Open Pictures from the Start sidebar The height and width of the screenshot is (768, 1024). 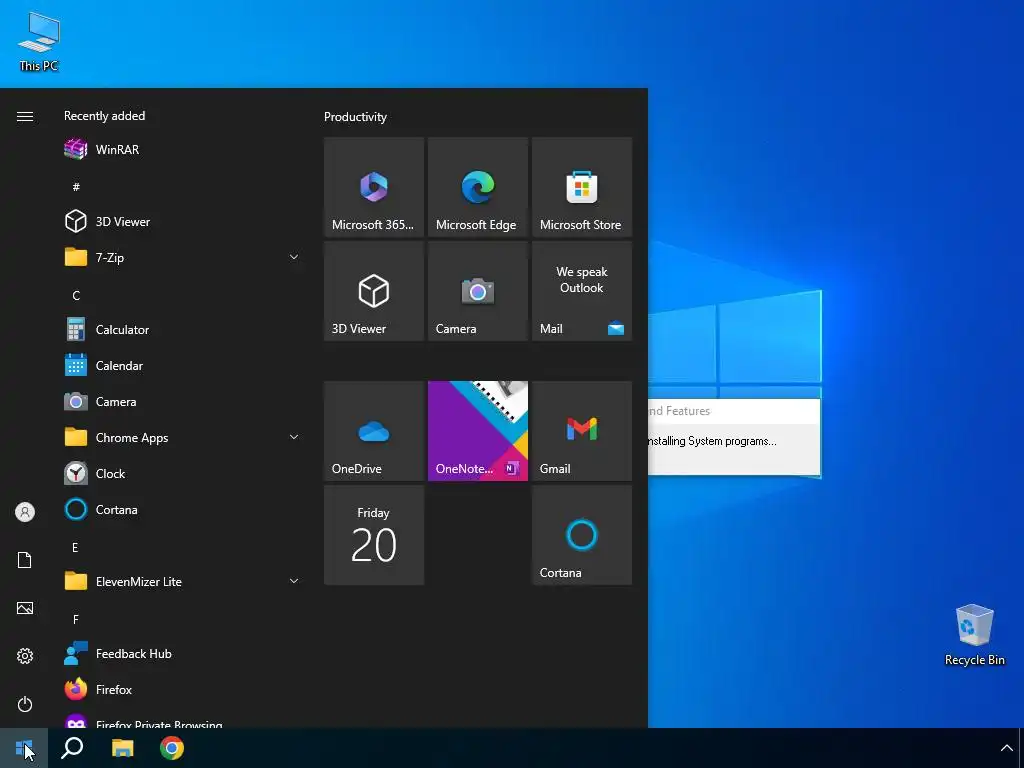[25, 608]
